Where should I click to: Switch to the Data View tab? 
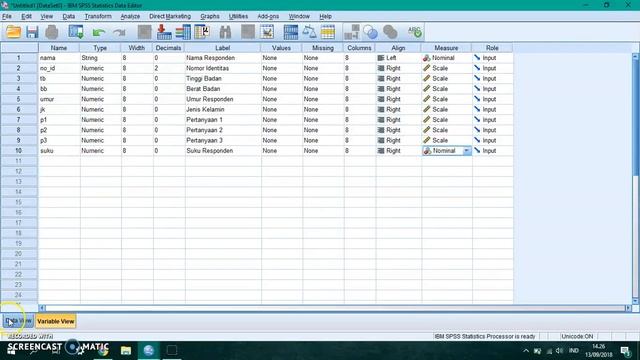(18, 321)
